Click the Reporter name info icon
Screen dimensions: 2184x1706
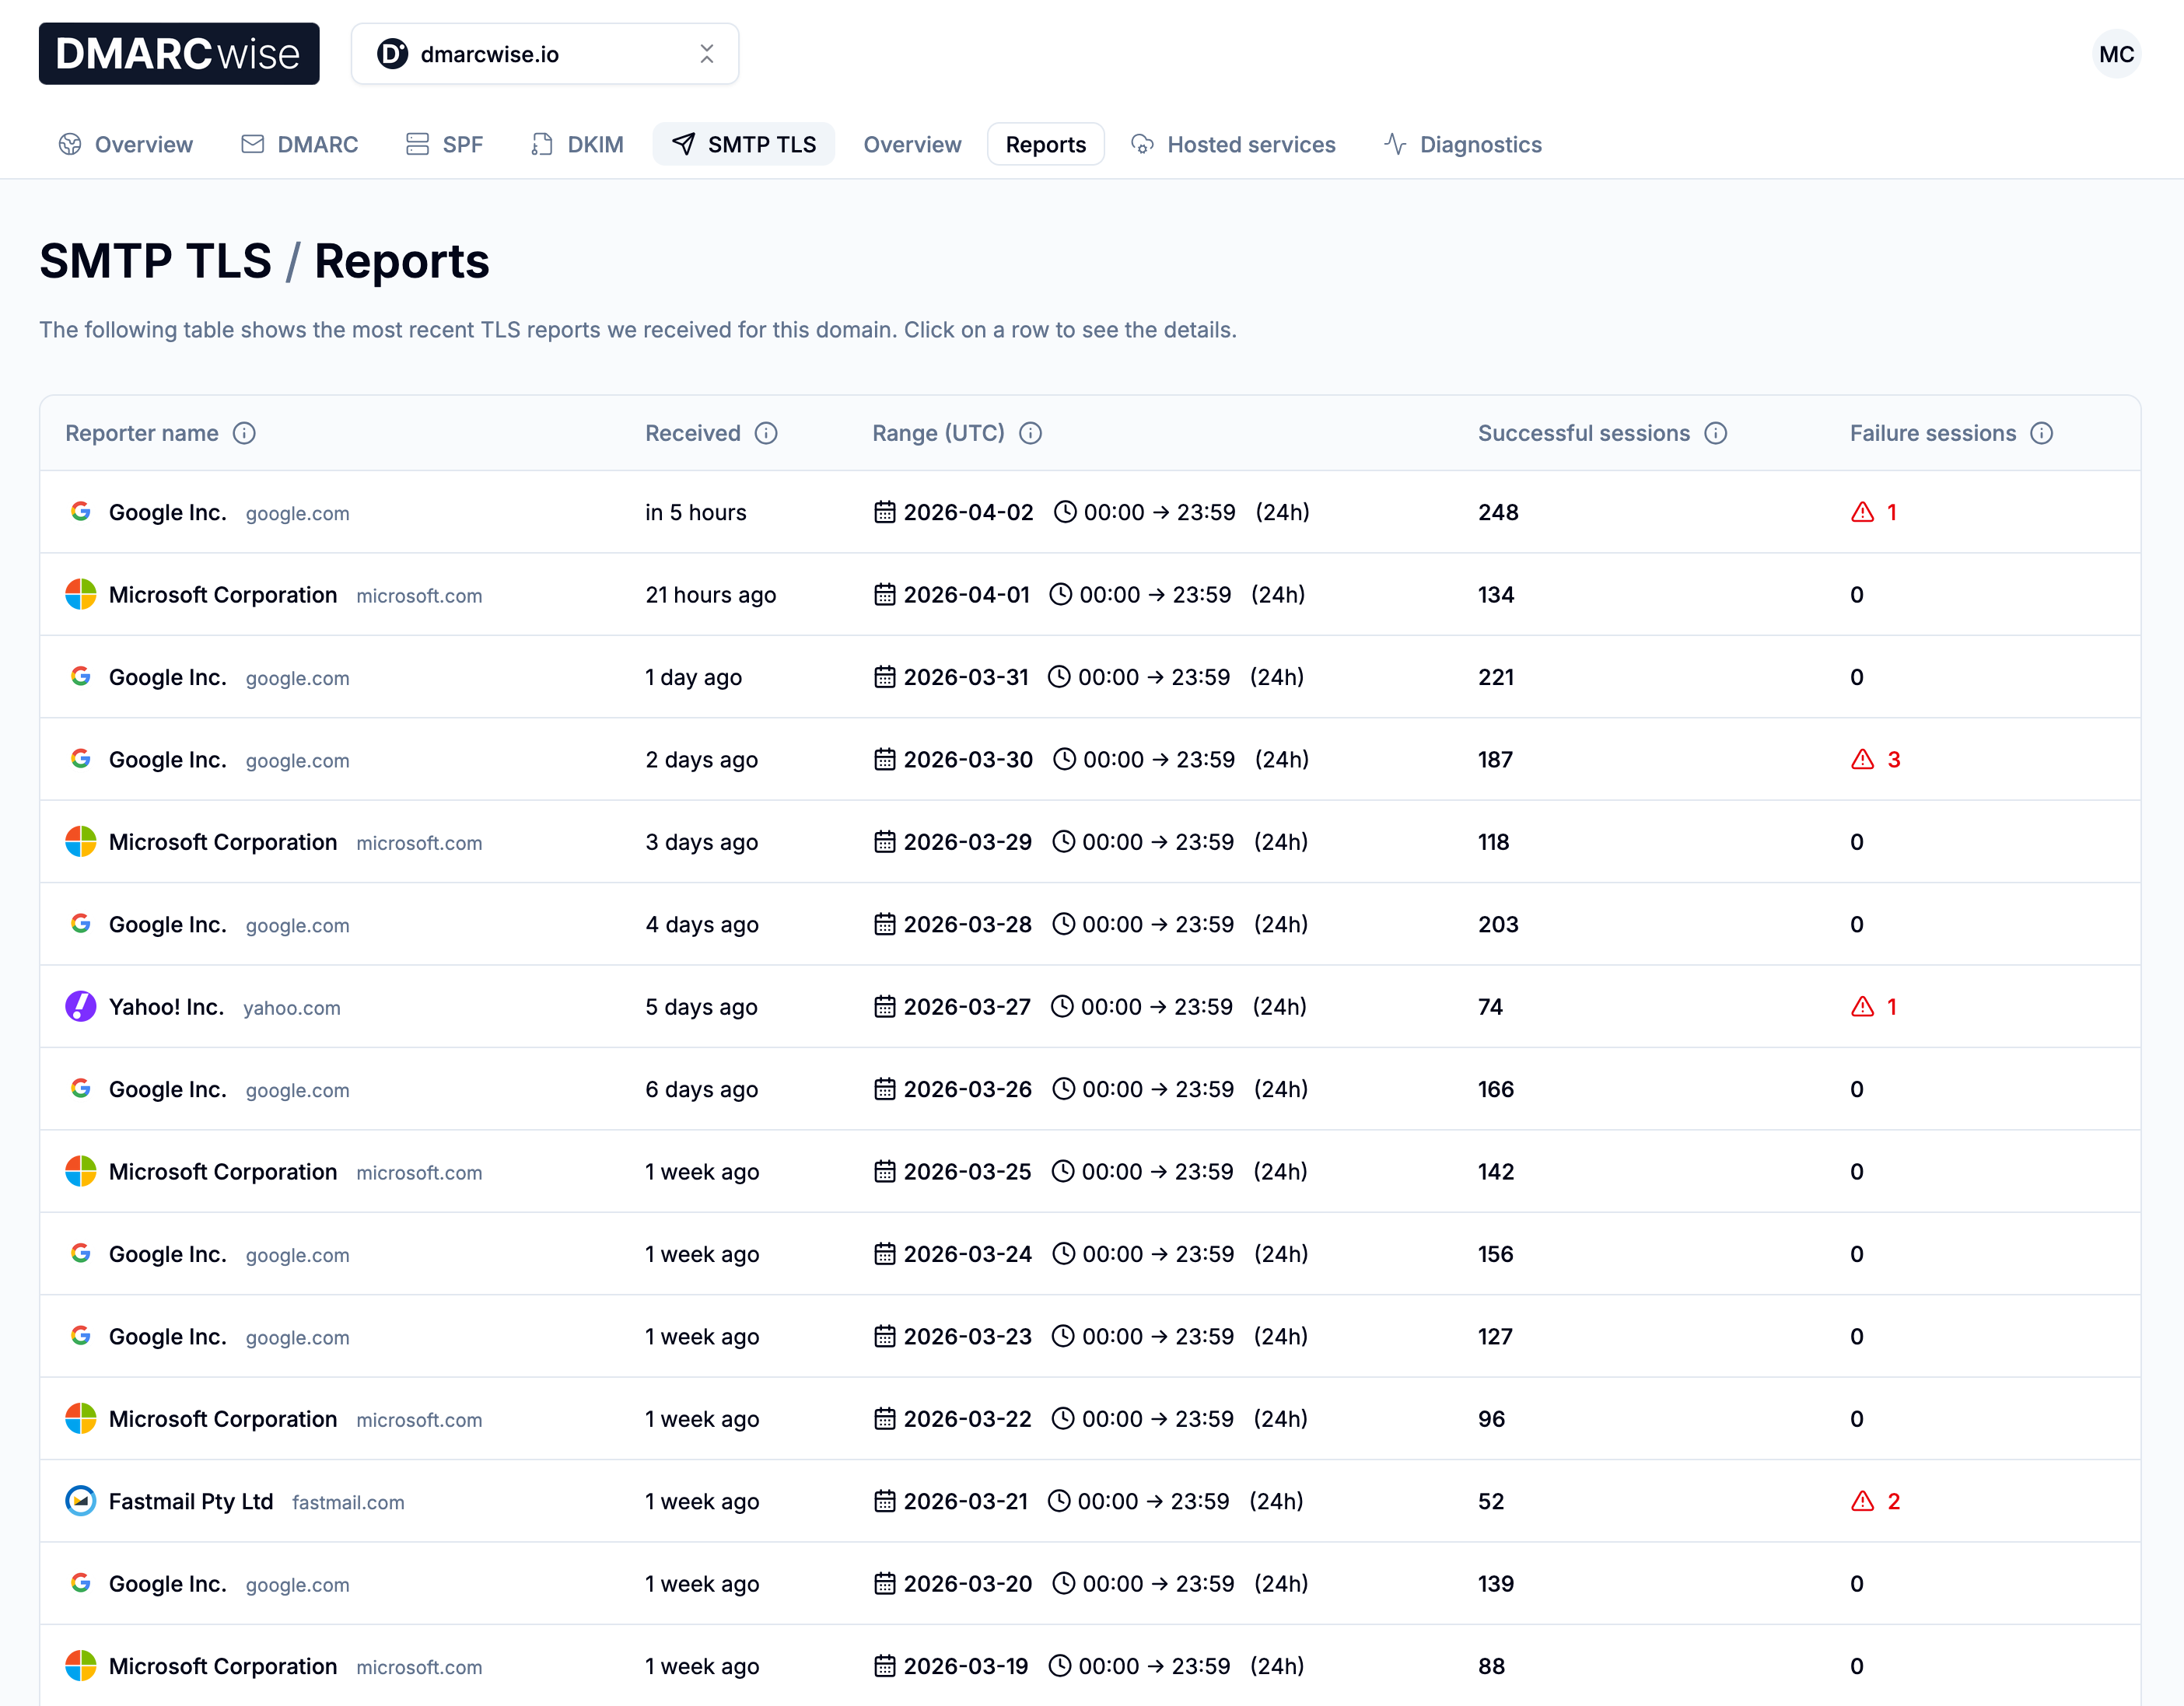click(x=245, y=434)
